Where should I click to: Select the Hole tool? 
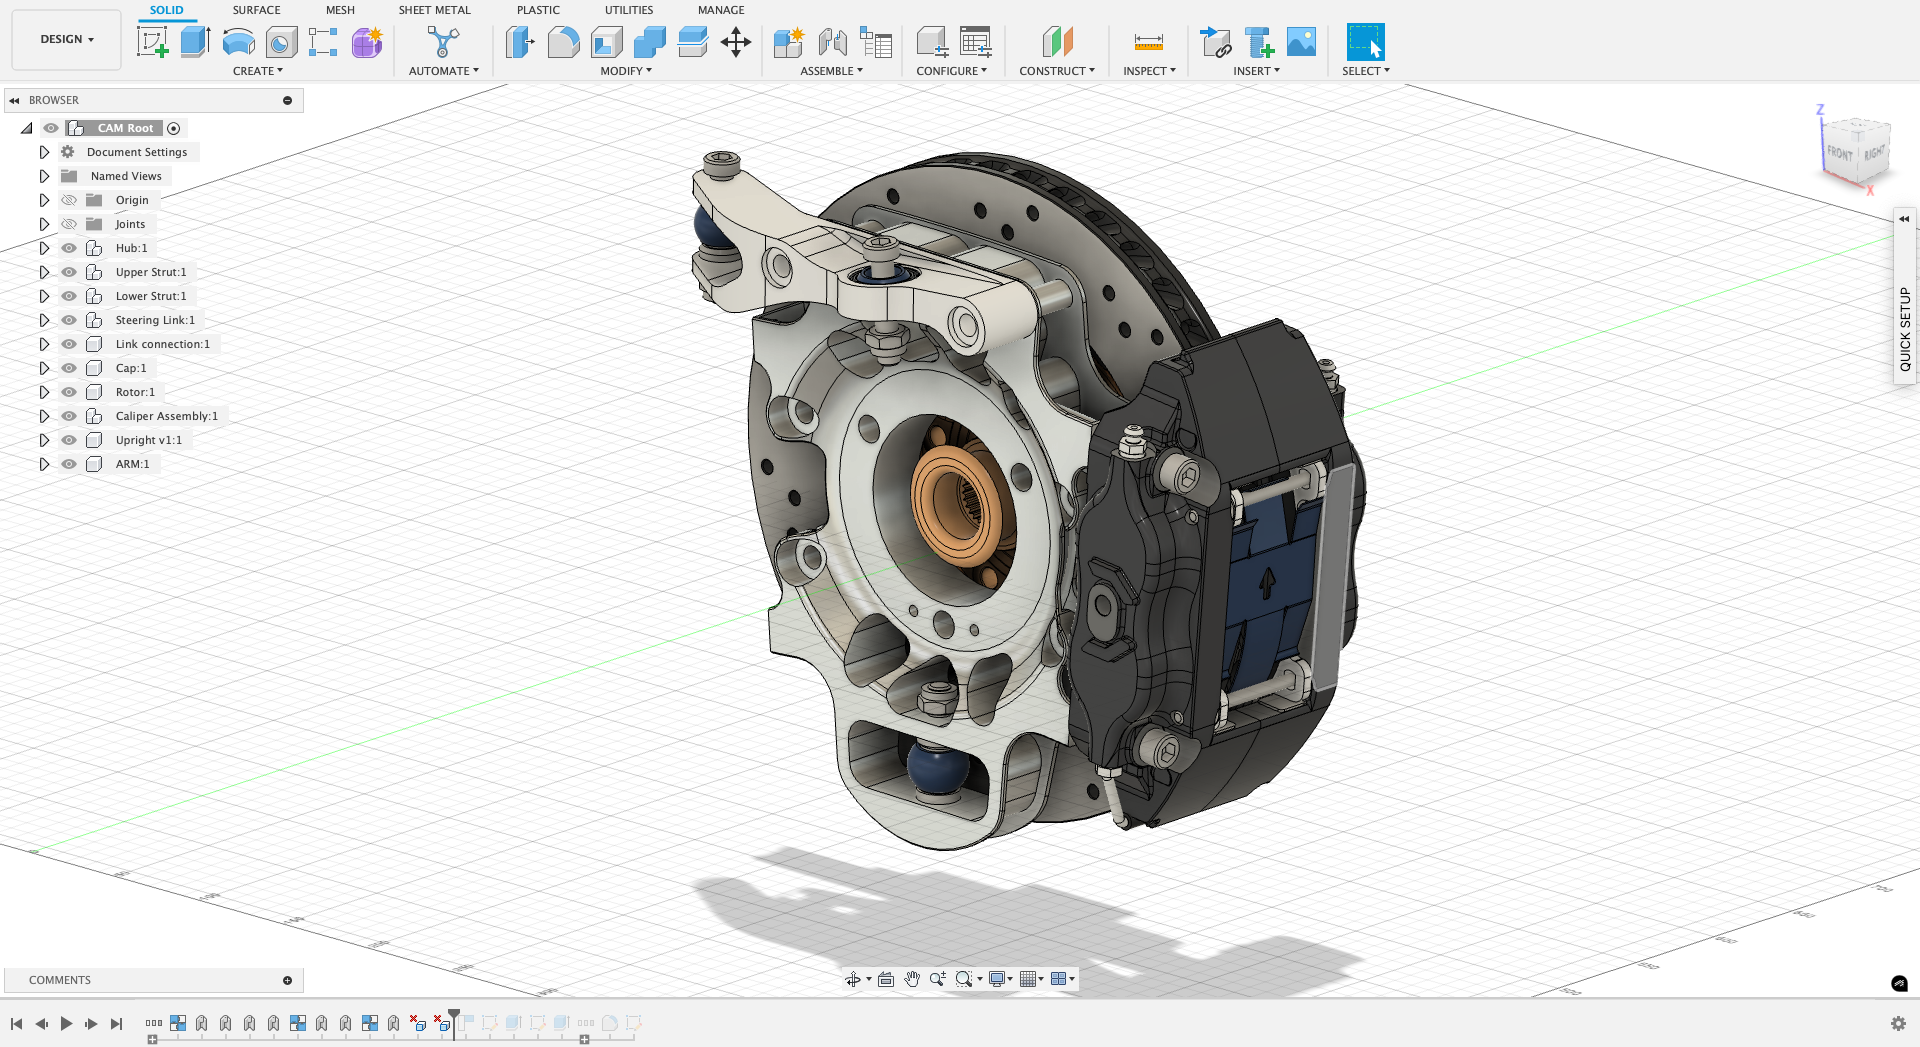coord(281,42)
